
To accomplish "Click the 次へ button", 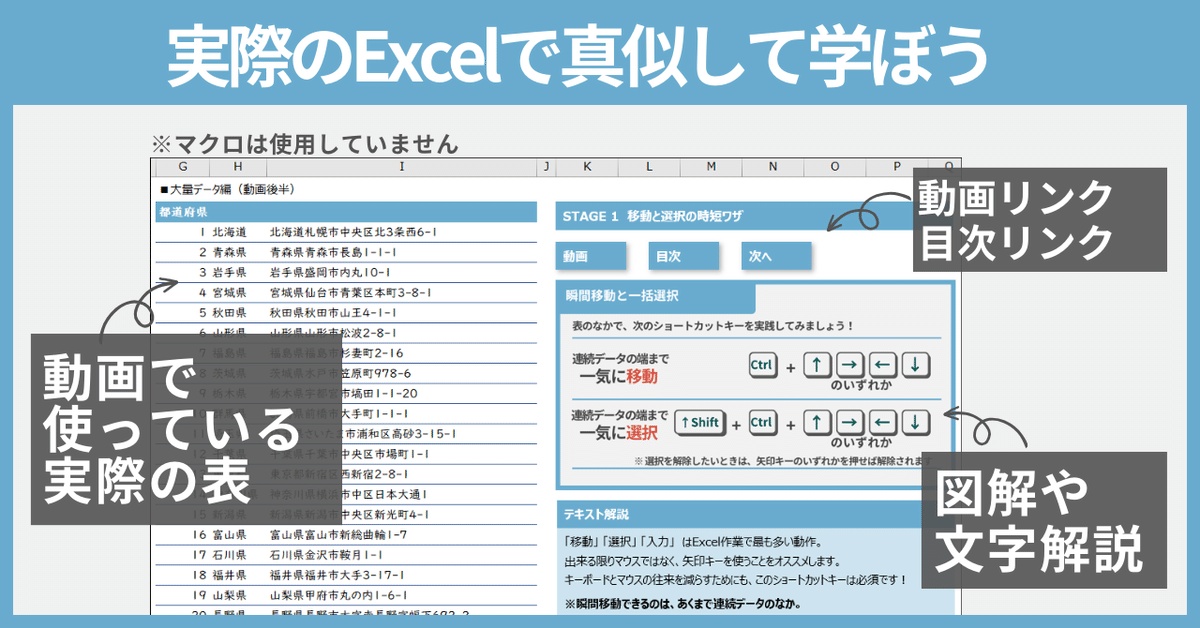I will [x=777, y=256].
